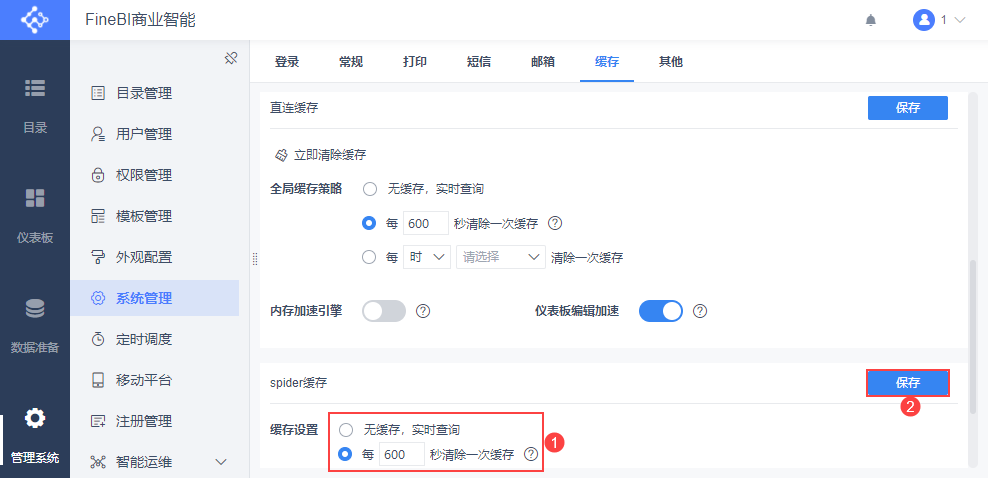988x478 pixels.
Task: Switch to the 常规 tab
Action: (351, 62)
